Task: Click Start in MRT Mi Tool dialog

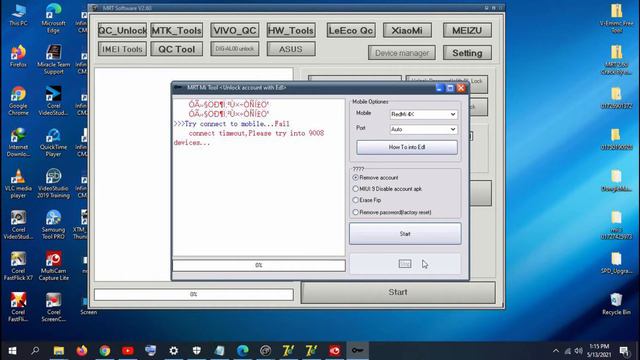Action: tap(405, 234)
